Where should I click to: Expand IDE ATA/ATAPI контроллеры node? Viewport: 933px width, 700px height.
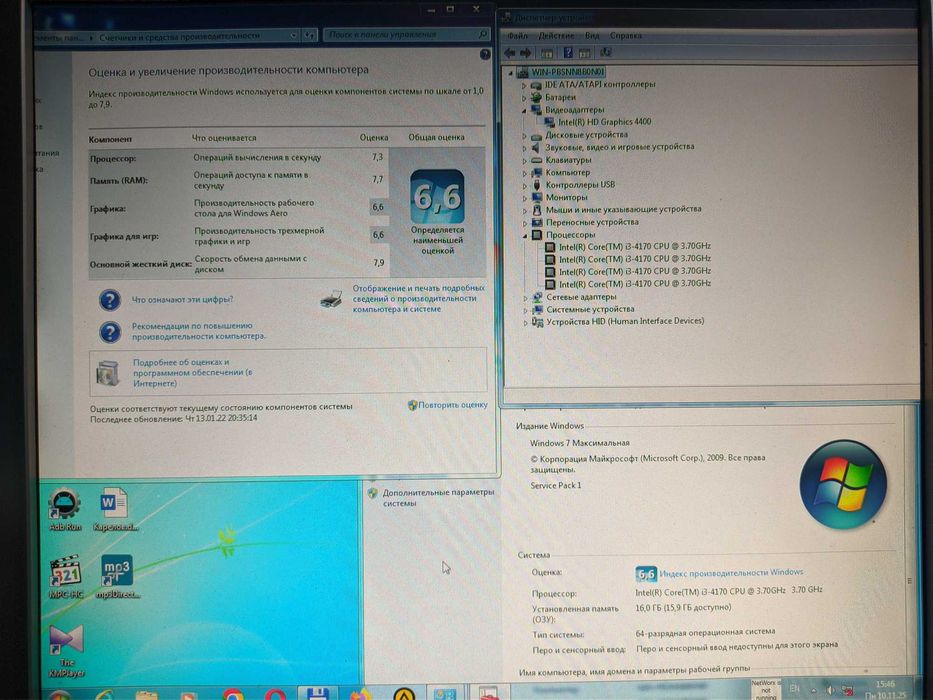[x=524, y=85]
